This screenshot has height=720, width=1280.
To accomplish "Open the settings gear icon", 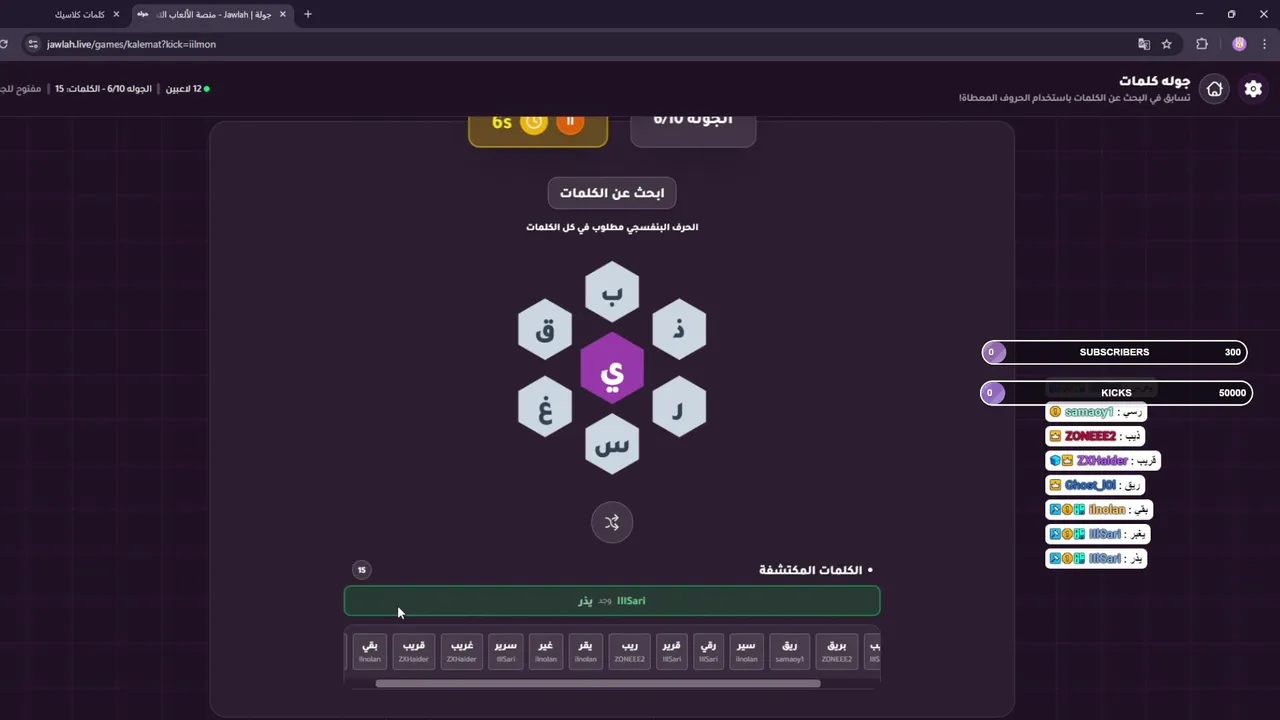I will tap(1253, 89).
